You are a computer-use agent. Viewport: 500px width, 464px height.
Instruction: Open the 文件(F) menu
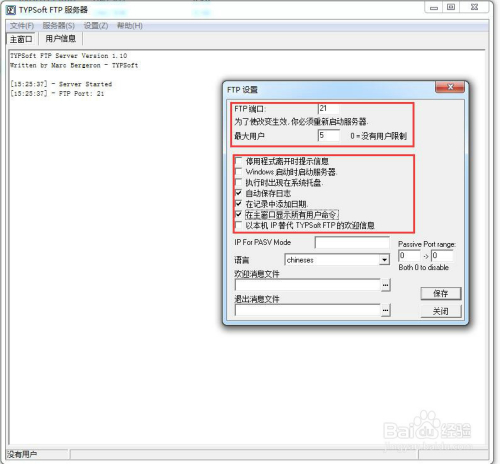pos(22,26)
